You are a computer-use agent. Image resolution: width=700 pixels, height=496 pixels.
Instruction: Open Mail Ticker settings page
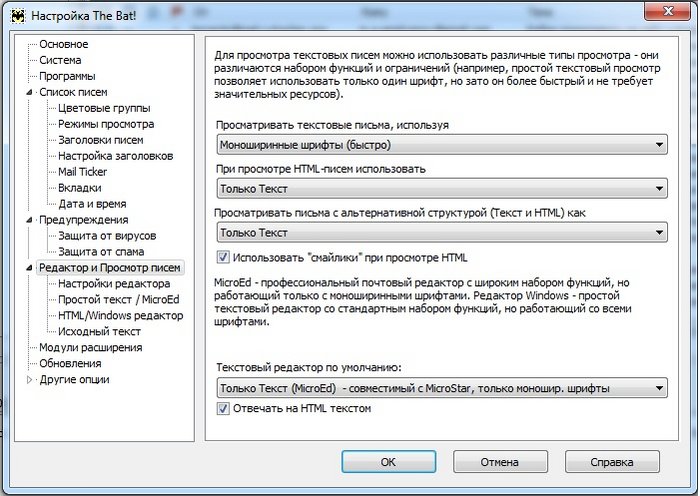[x=83, y=172]
